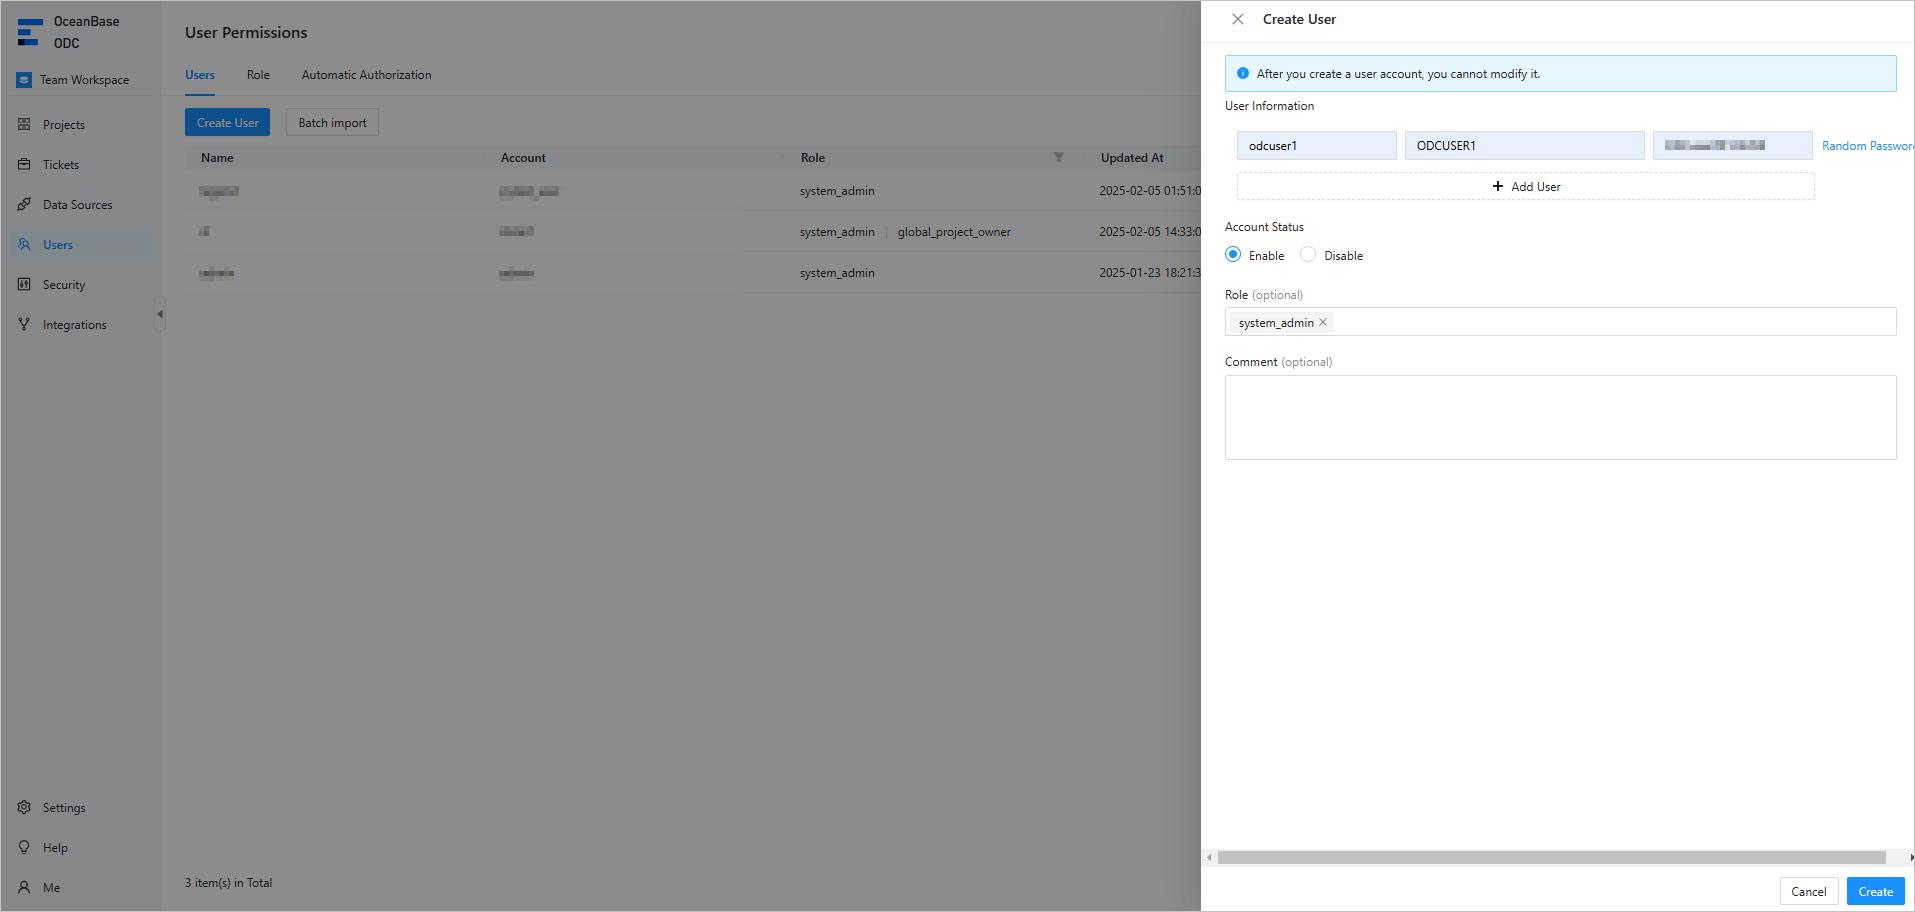Open Security via its sidebar icon
The image size is (1915, 912).
point(24,285)
